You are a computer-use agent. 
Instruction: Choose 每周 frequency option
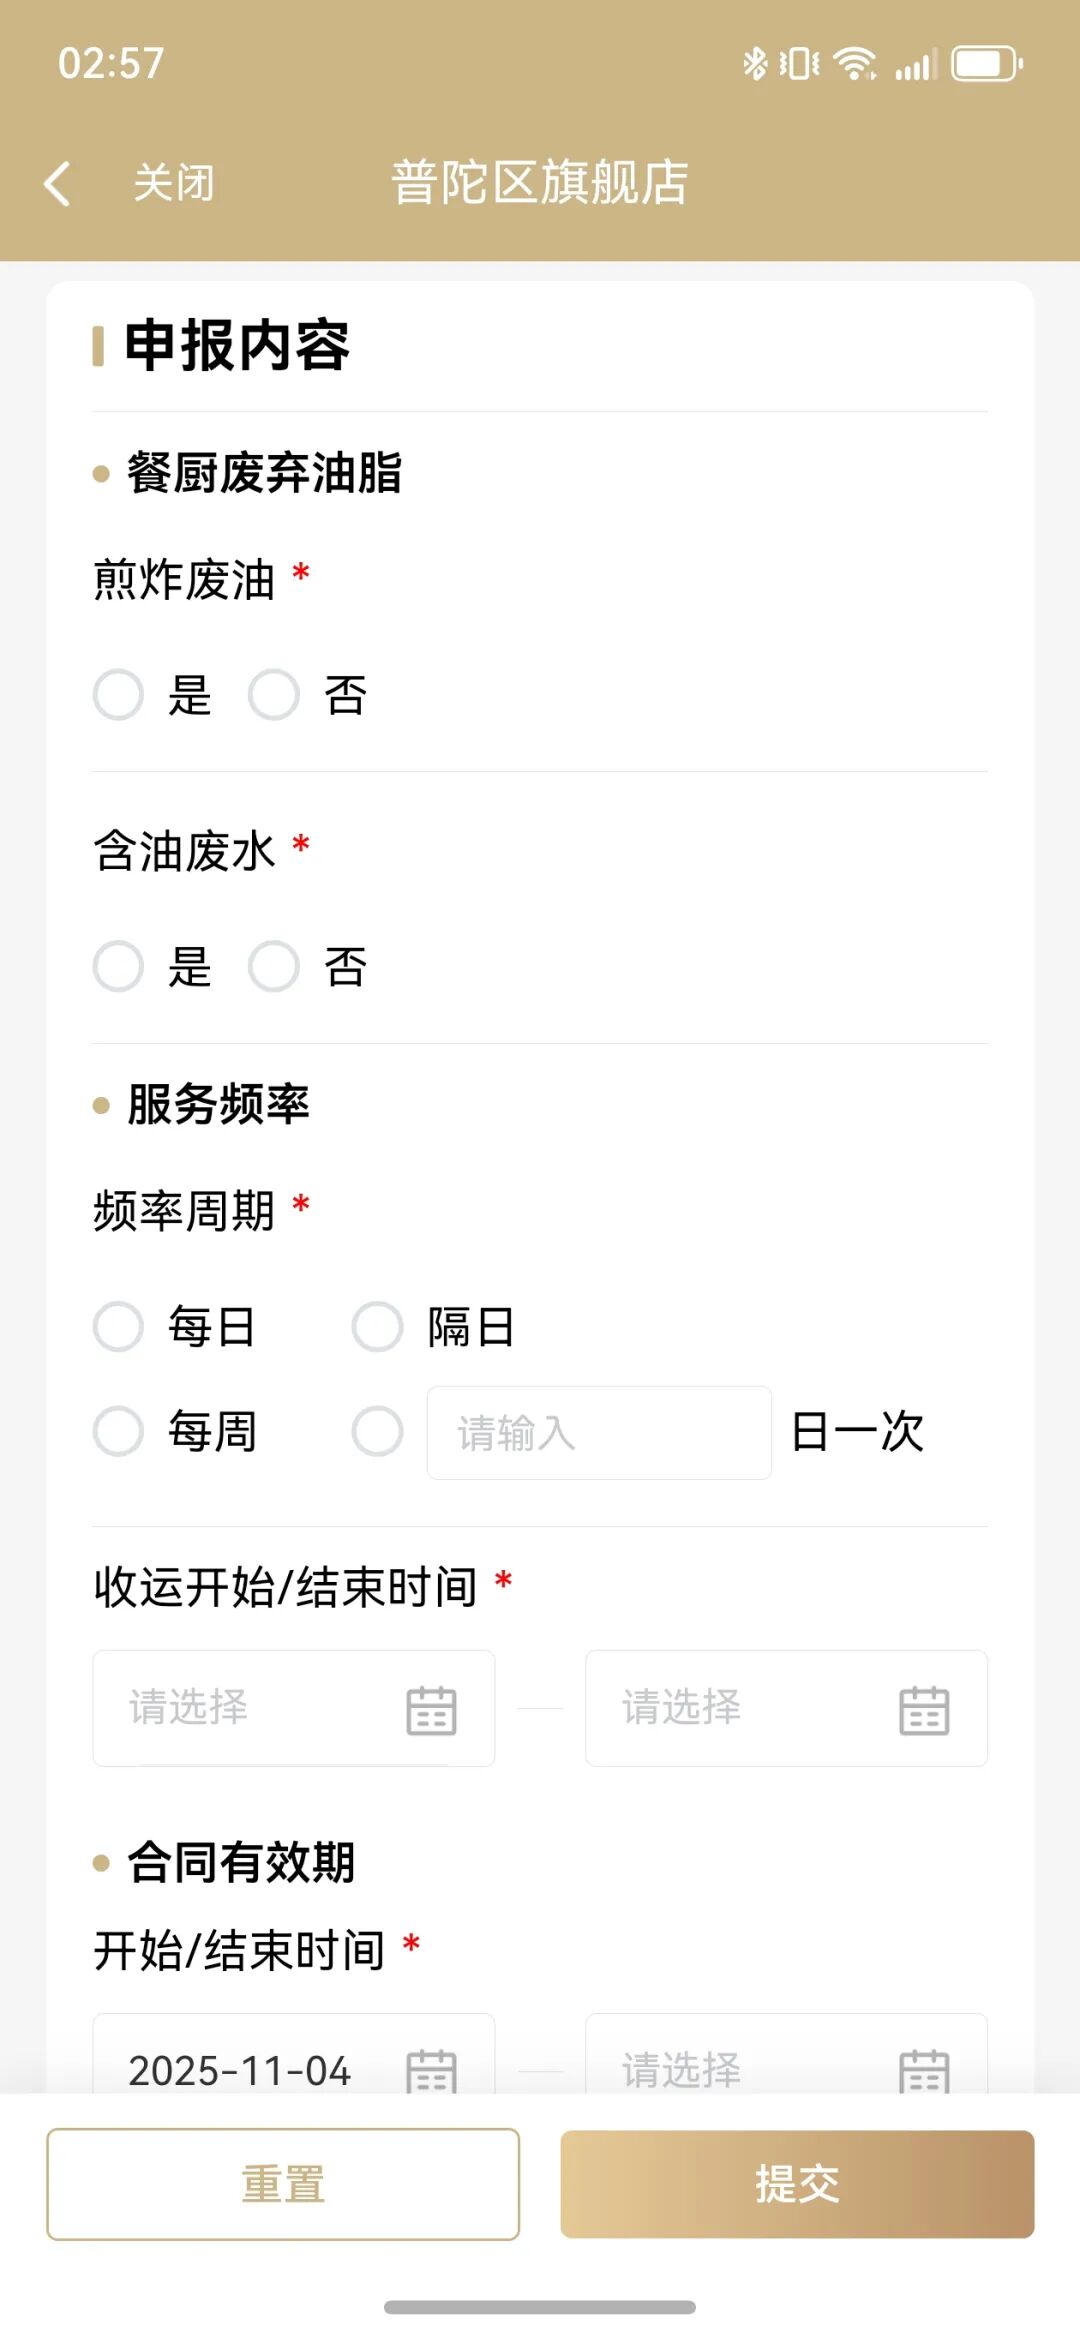119,1431
